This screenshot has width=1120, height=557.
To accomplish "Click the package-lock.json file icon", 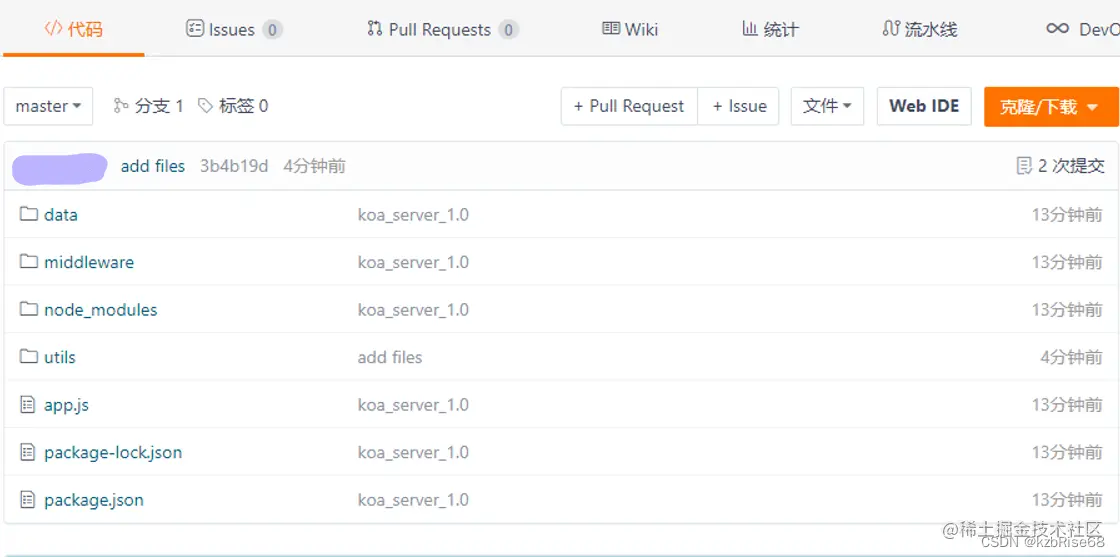I will [x=28, y=452].
